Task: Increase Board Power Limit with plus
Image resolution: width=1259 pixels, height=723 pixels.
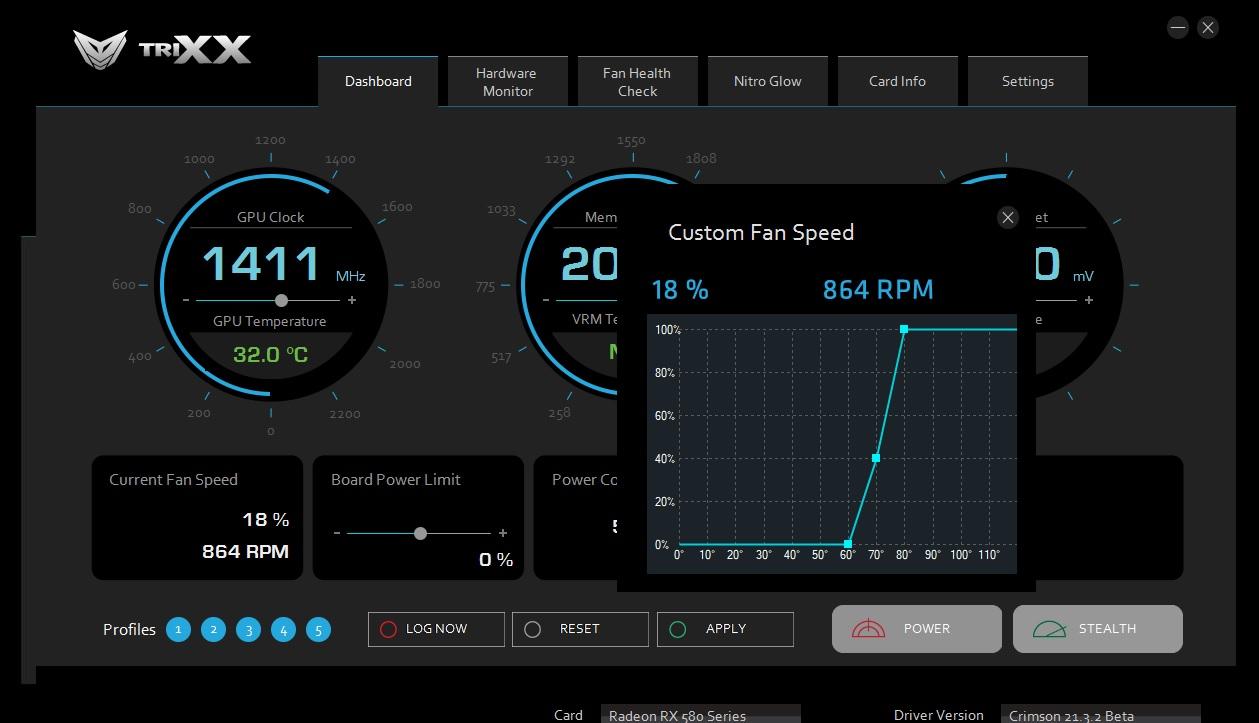Action: coord(502,533)
